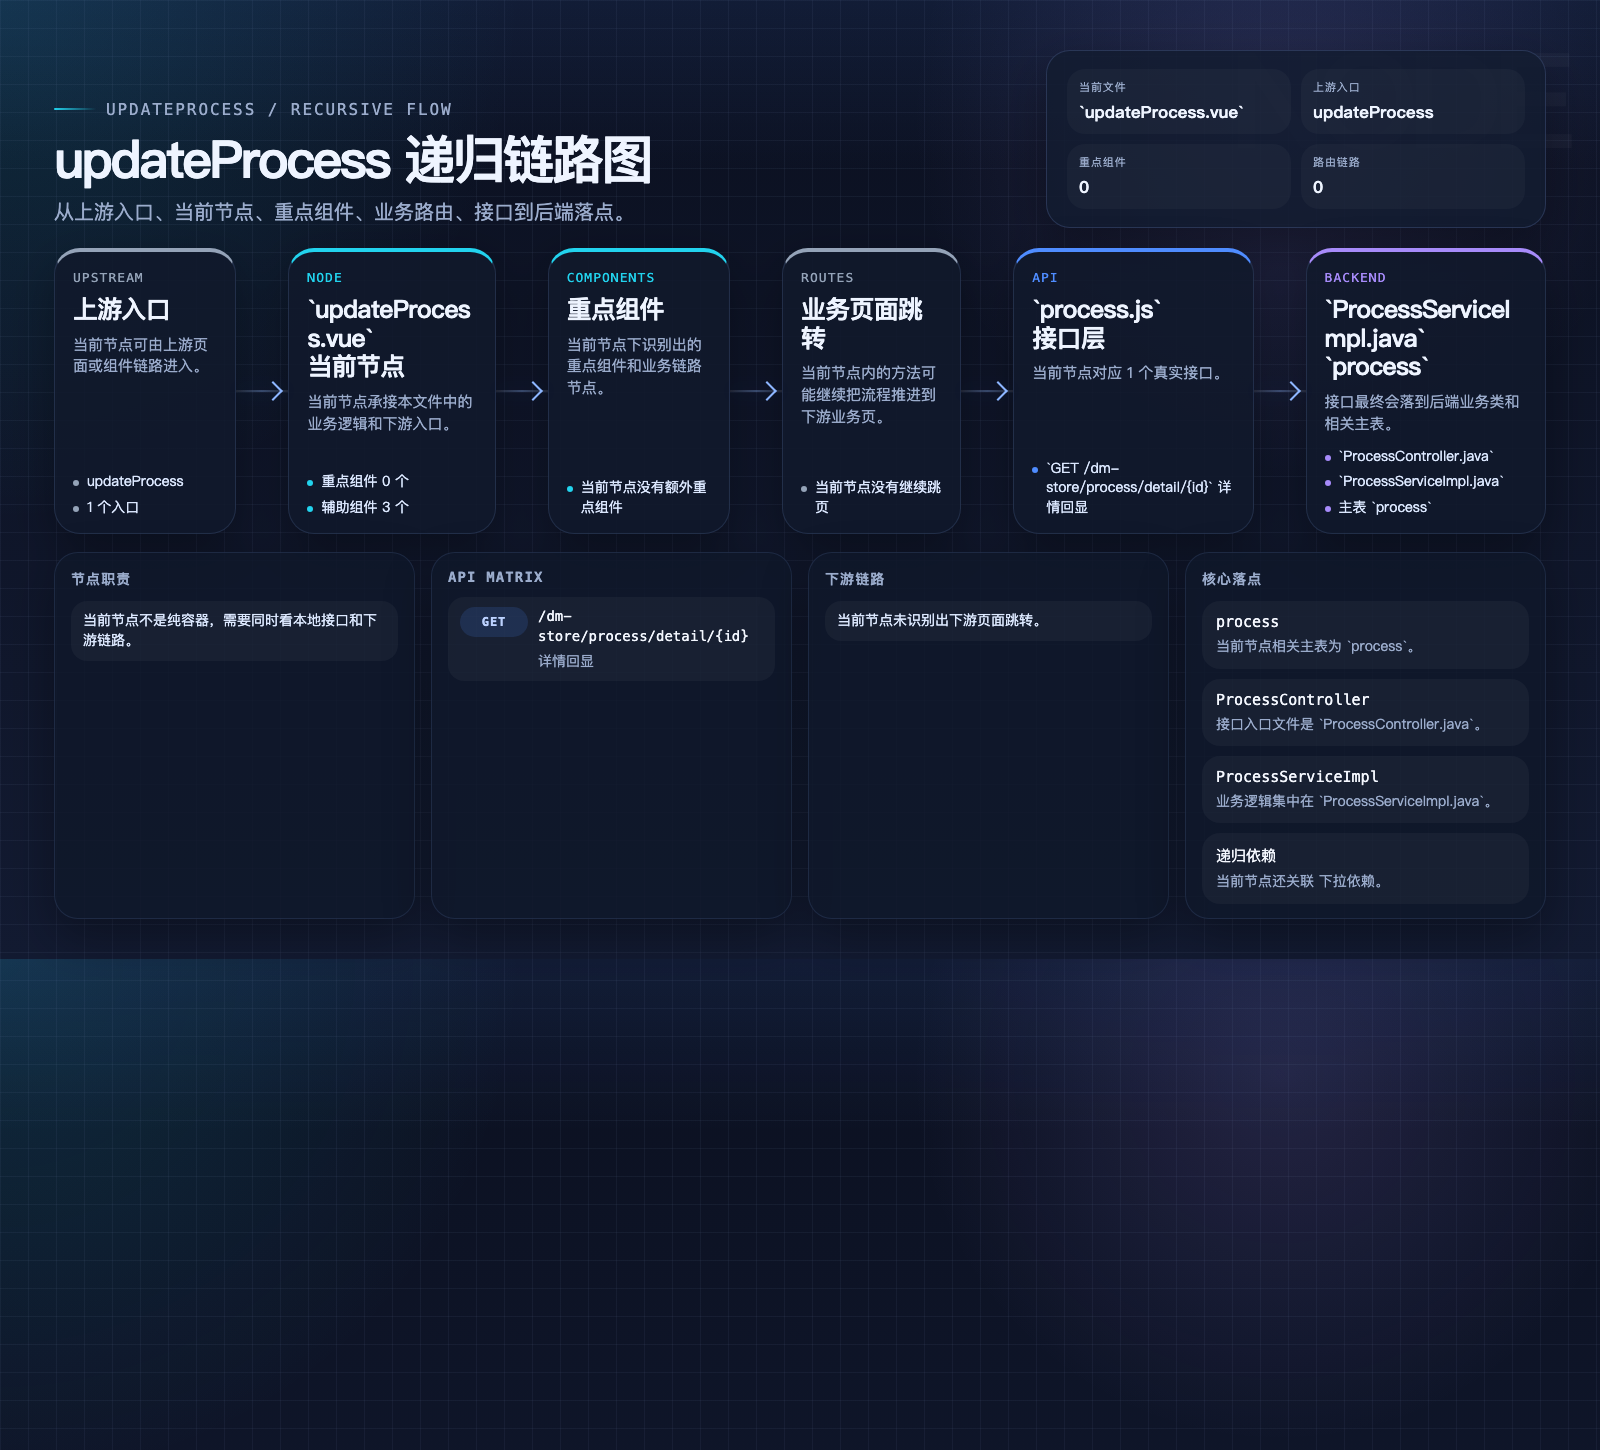Image resolution: width=1600 pixels, height=1450 pixels.
Task: Click the 当前节点不是纯容器 description box
Action: tap(235, 630)
